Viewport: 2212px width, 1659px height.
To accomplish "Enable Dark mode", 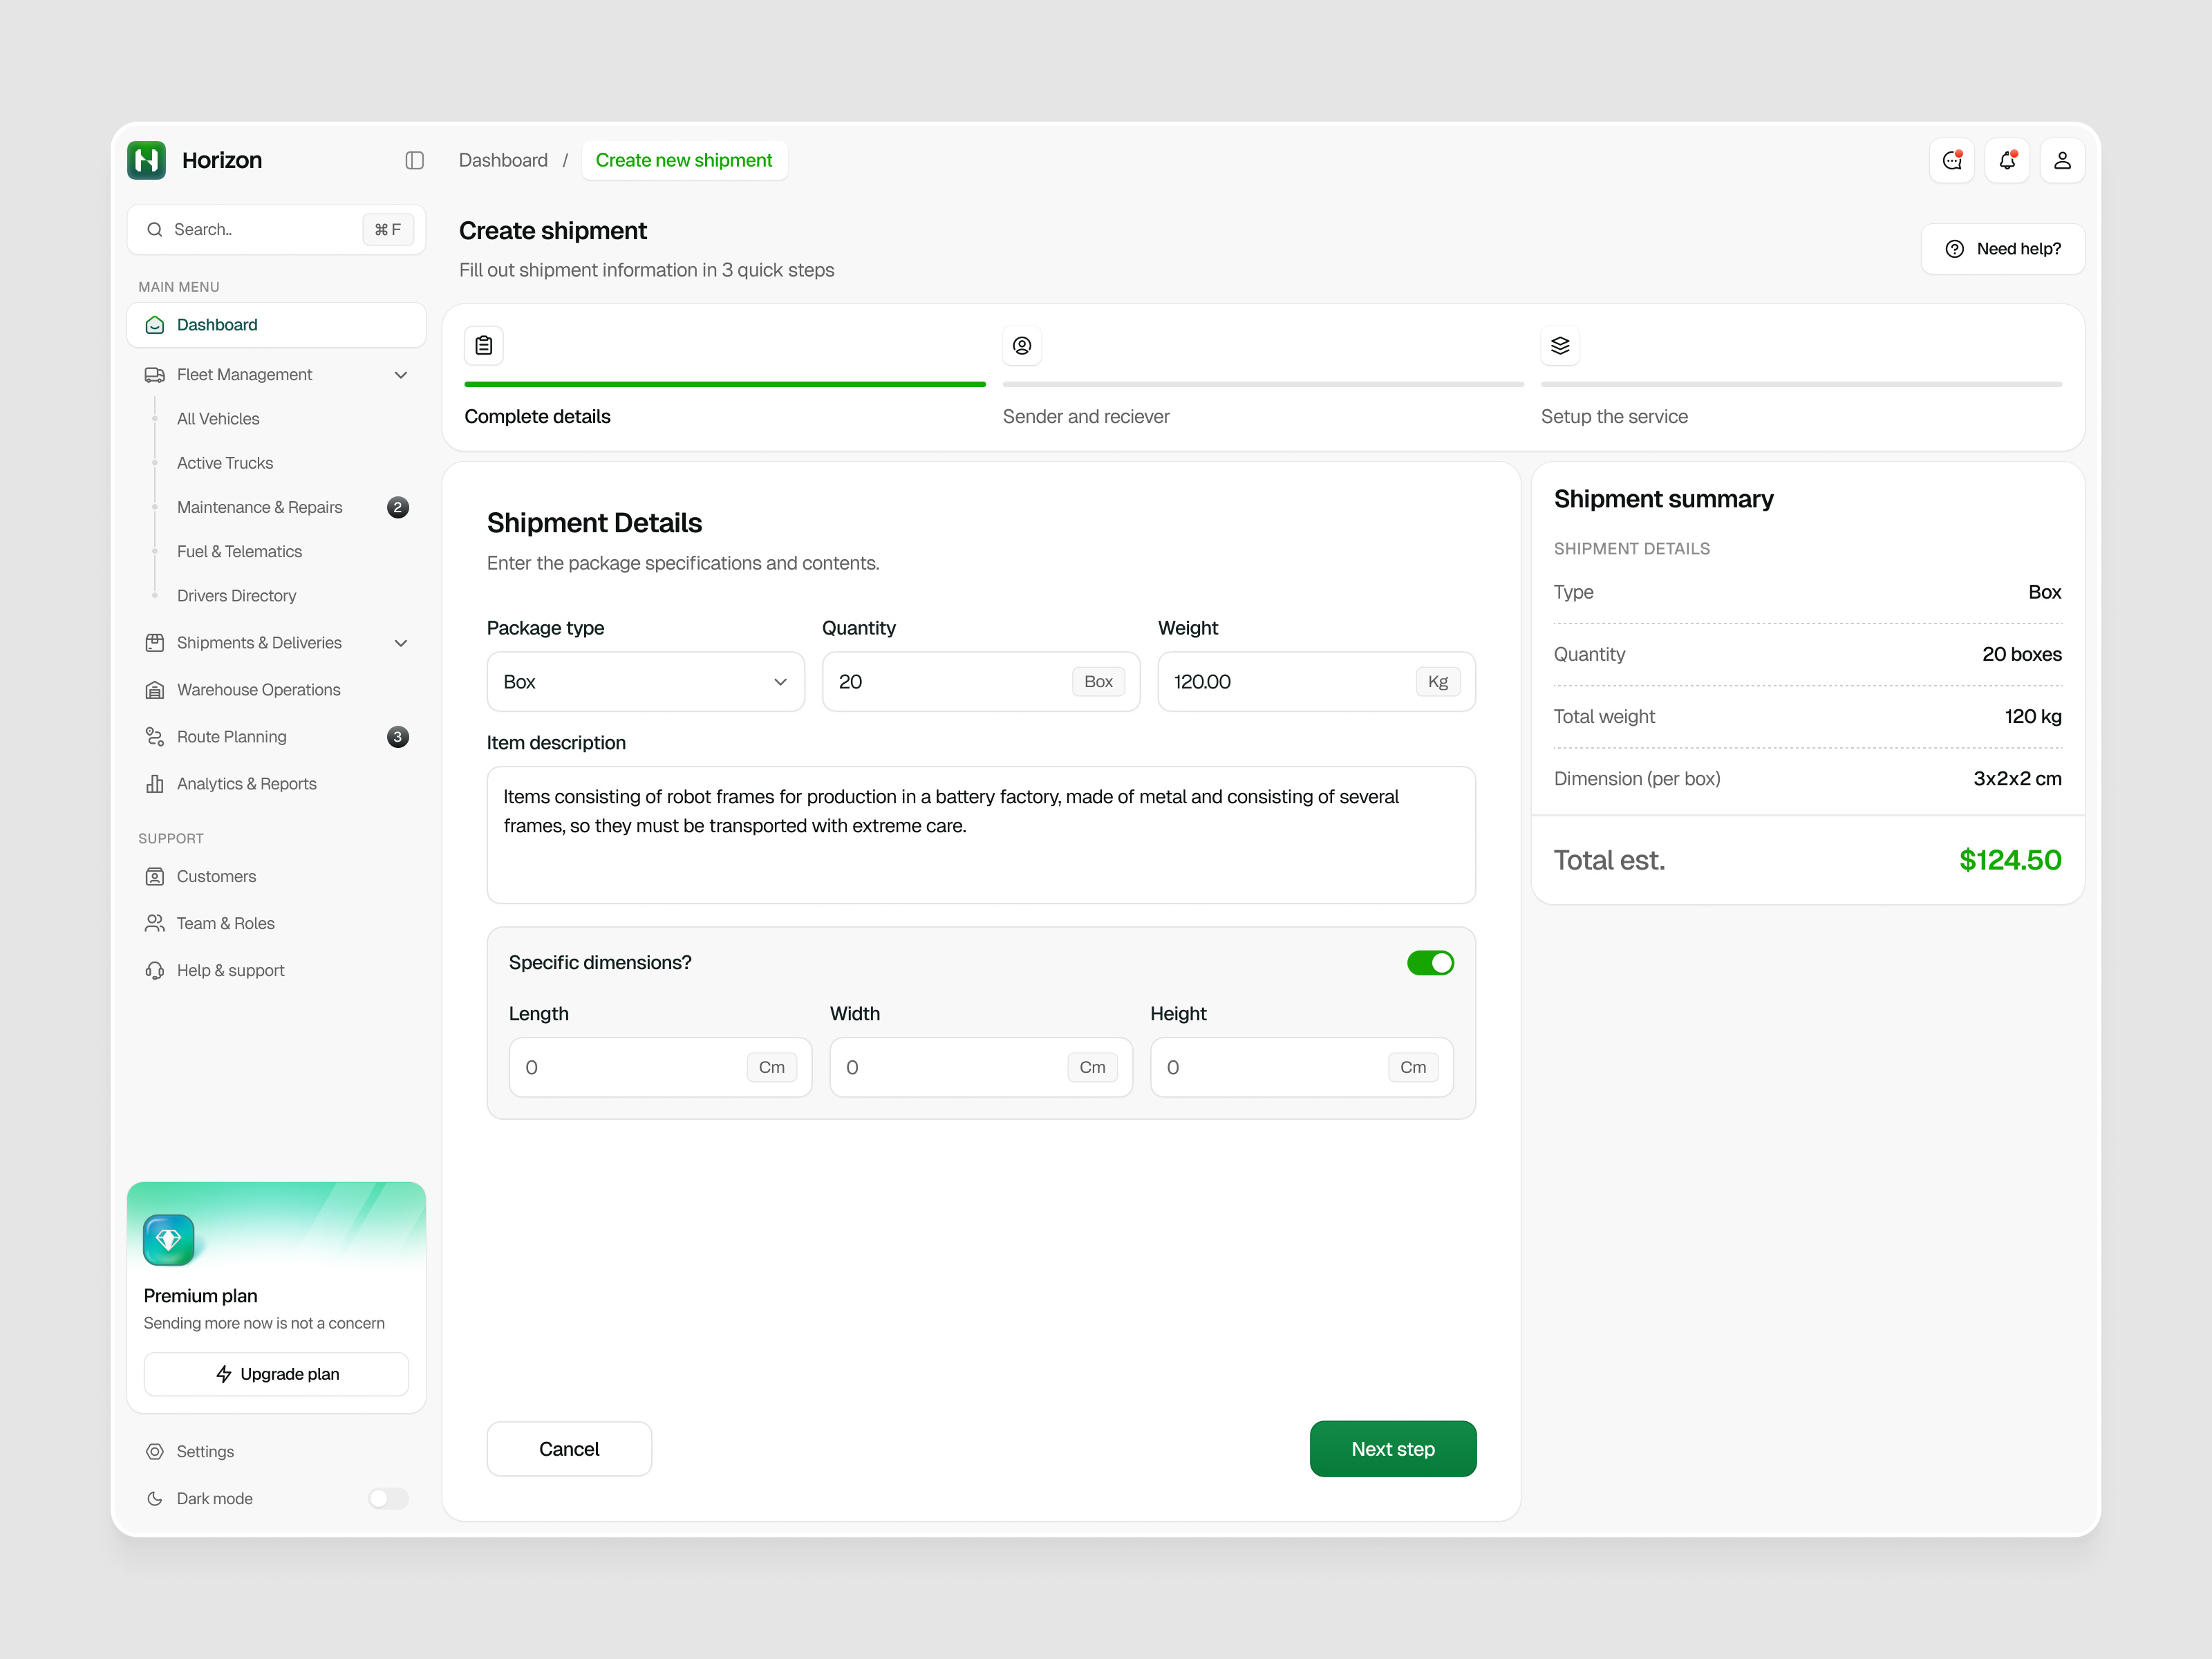I will pos(388,1498).
